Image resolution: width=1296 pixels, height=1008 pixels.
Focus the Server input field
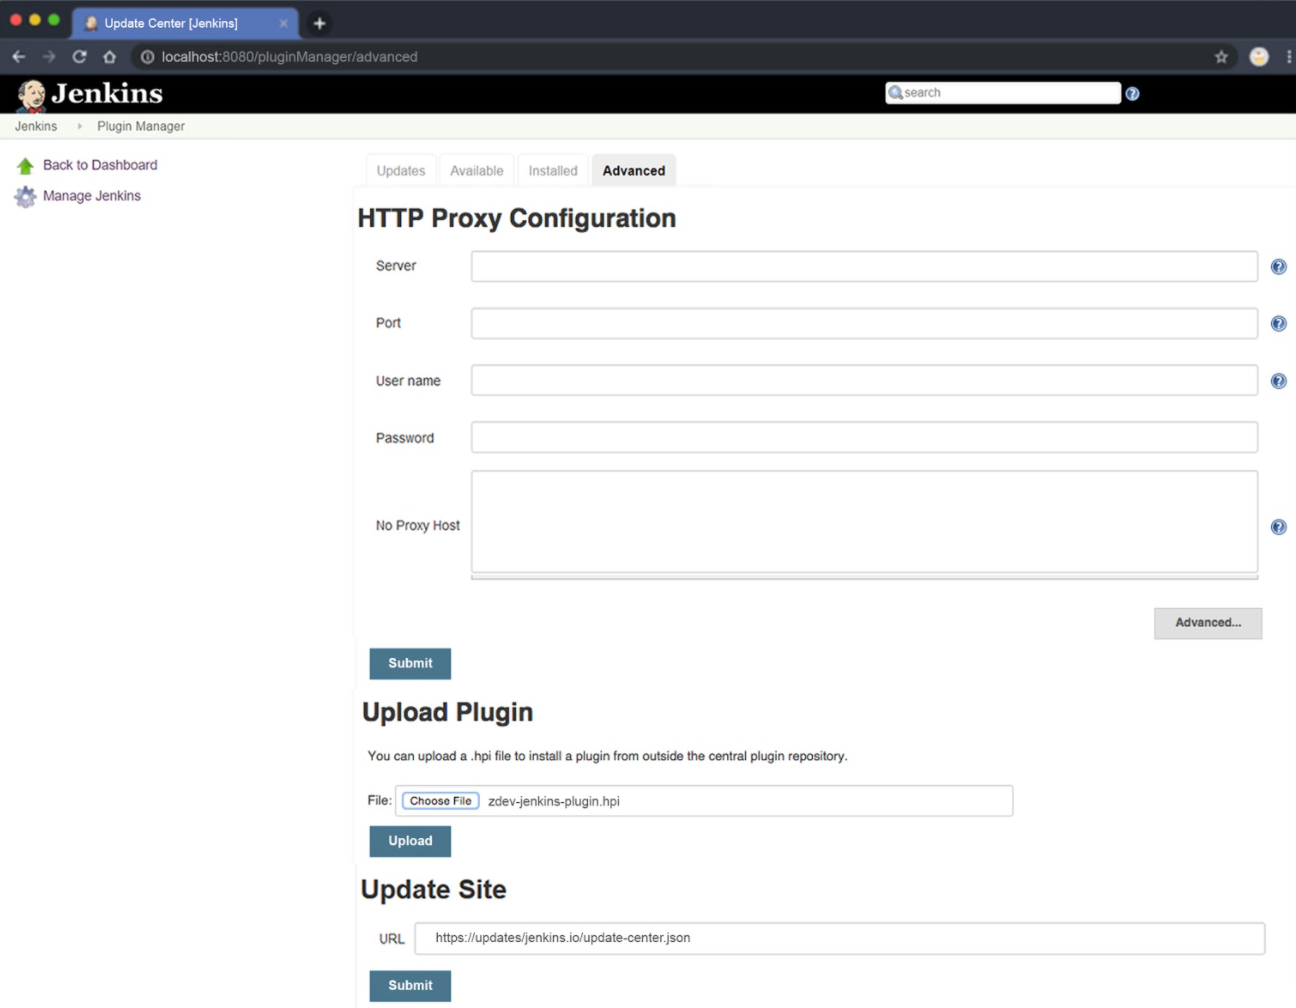tap(864, 267)
